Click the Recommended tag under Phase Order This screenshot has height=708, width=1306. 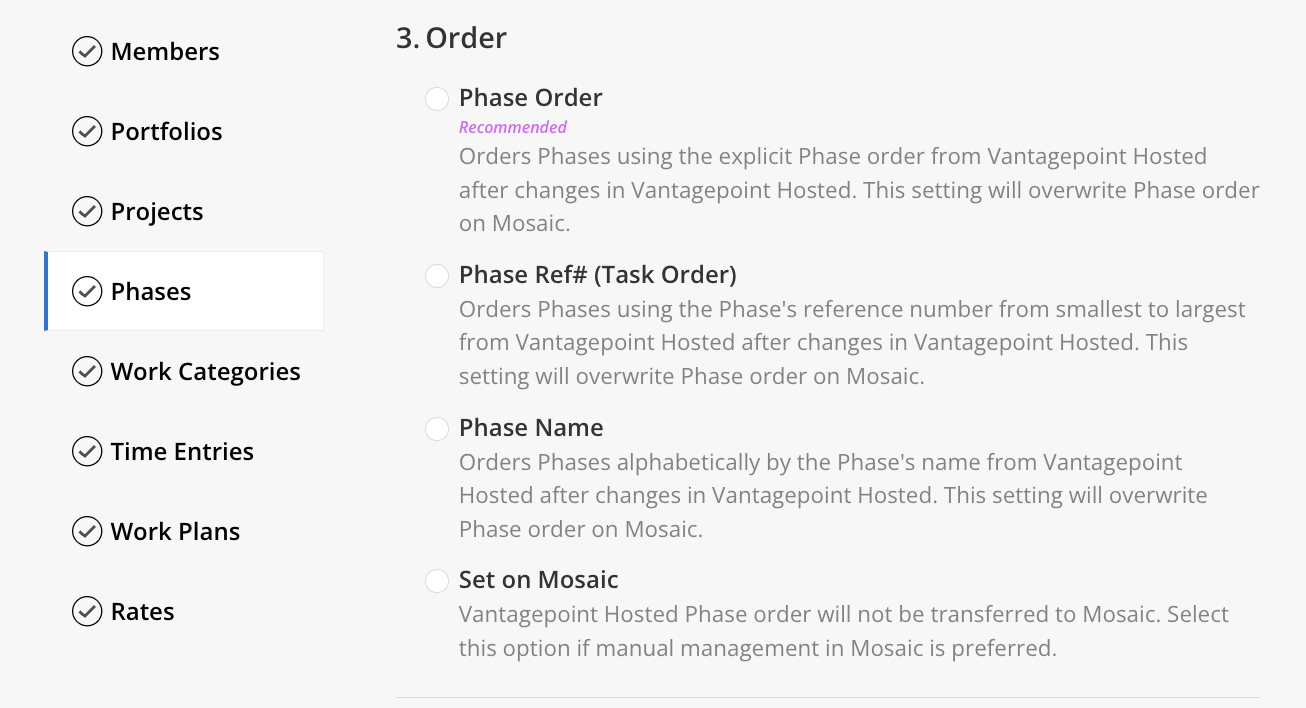(513, 127)
